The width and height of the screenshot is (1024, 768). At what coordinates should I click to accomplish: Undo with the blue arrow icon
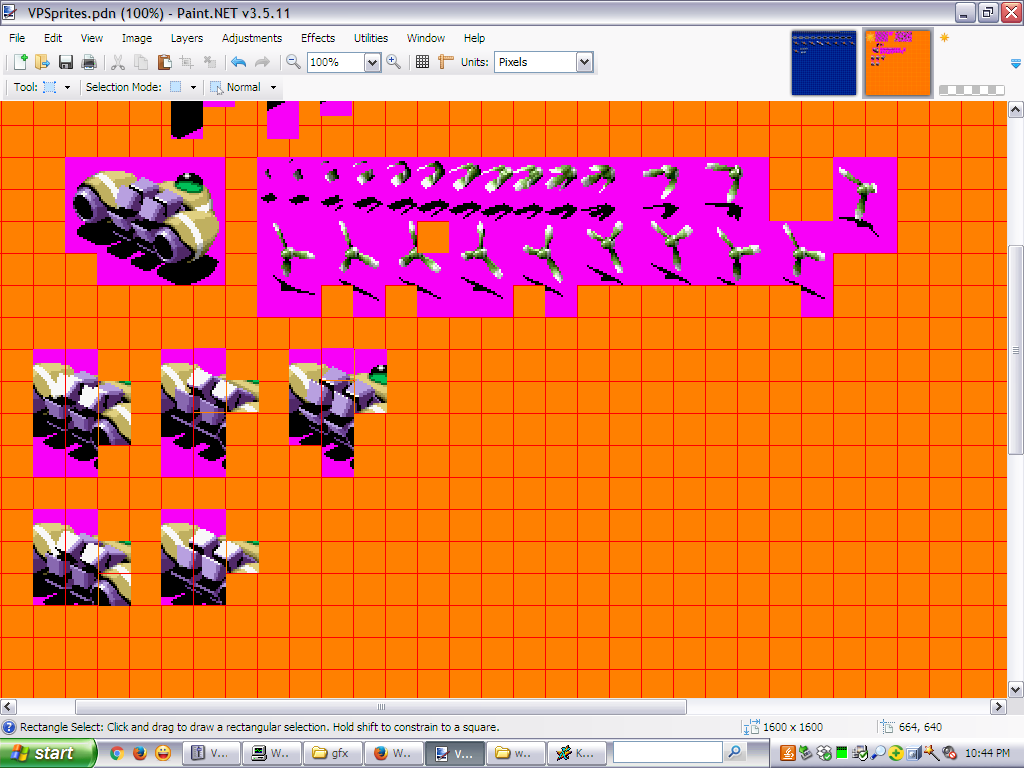[x=238, y=62]
